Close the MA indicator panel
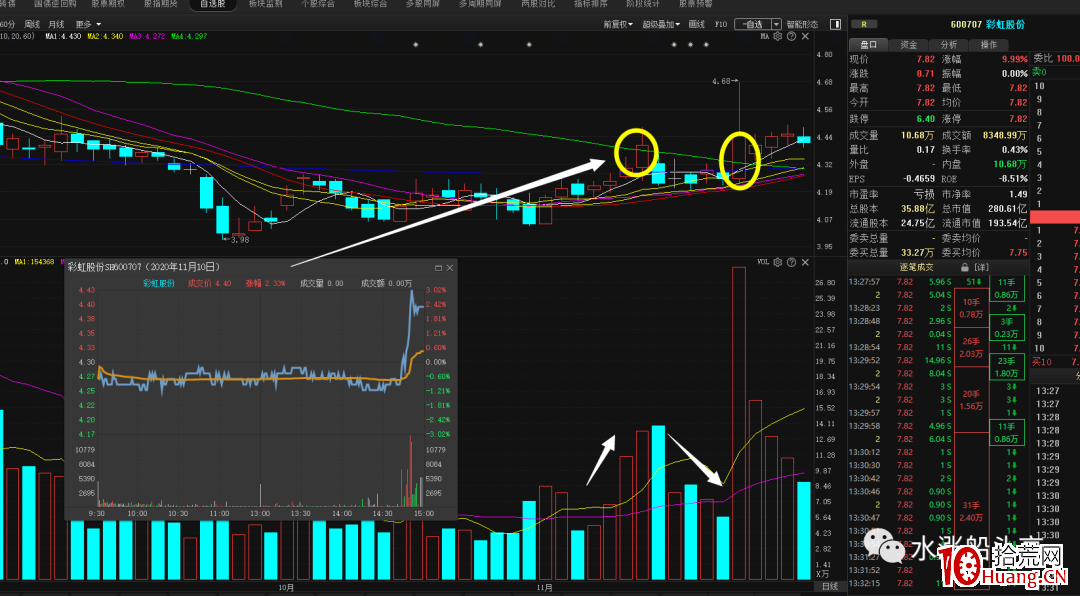1080x596 pixels. click(x=804, y=36)
